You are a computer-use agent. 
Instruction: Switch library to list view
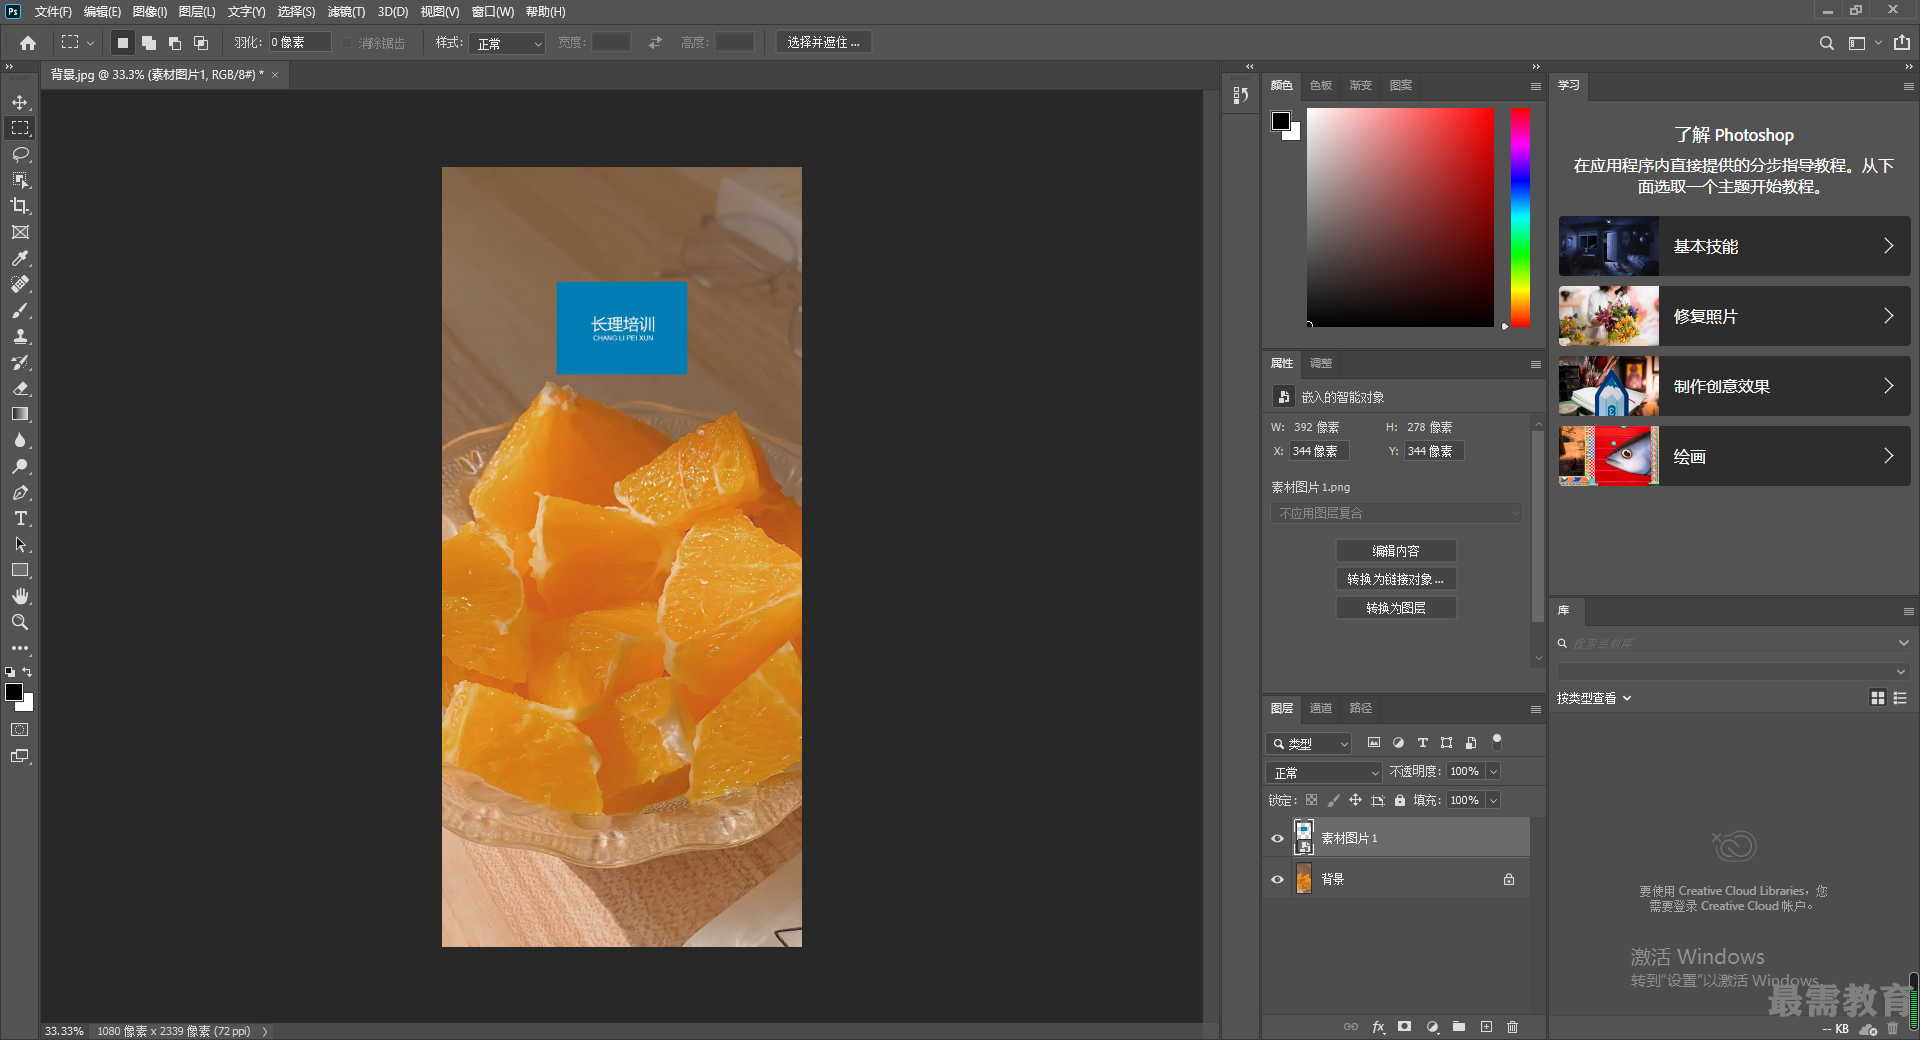point(1900,698)
